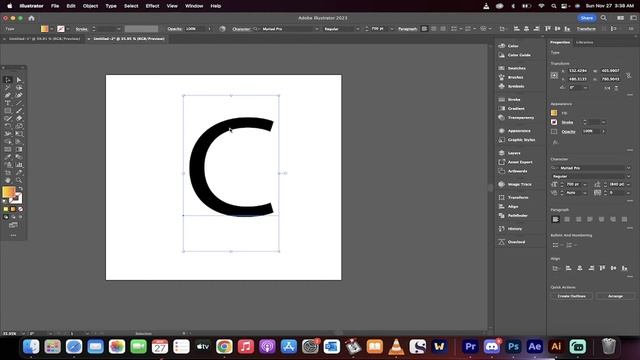Viewport: 640px width, 360px height.
Task: Swap fill and stroke colors
Action: click(20, 189)
